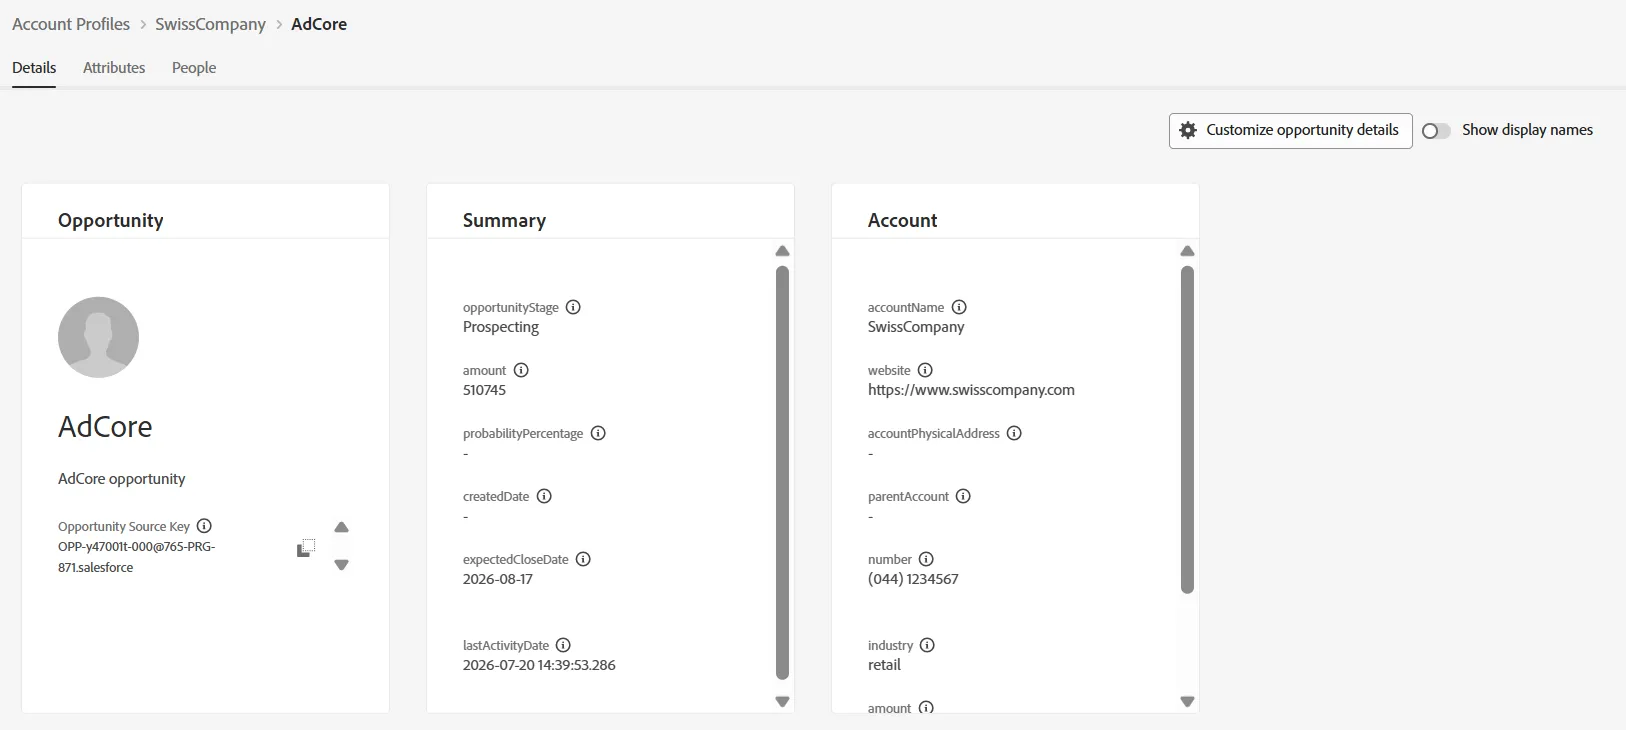Open info tooltip for probabilityPercentage

[598, 433]
